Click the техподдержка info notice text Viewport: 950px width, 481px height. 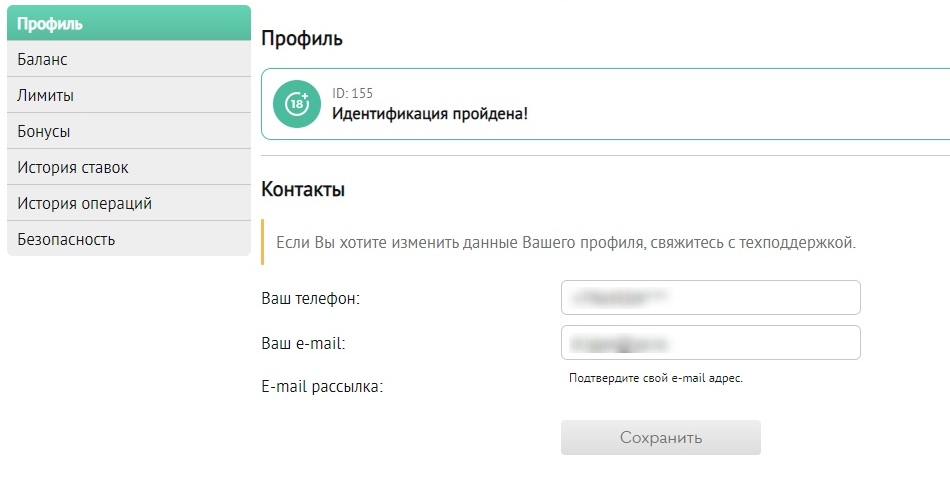tap(566, 243)
